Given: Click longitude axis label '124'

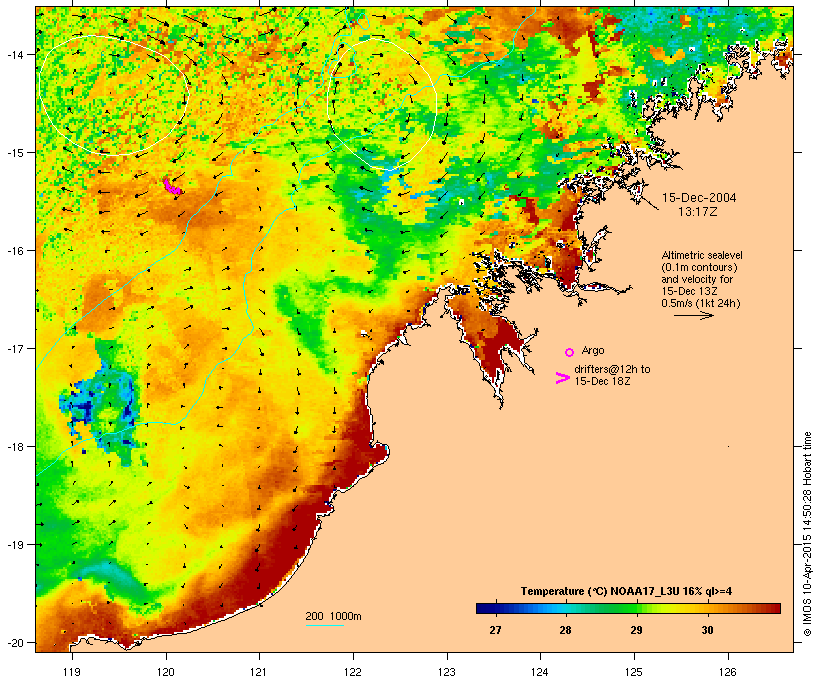Looking at the screenshot, I should click(x=540, y=672).
